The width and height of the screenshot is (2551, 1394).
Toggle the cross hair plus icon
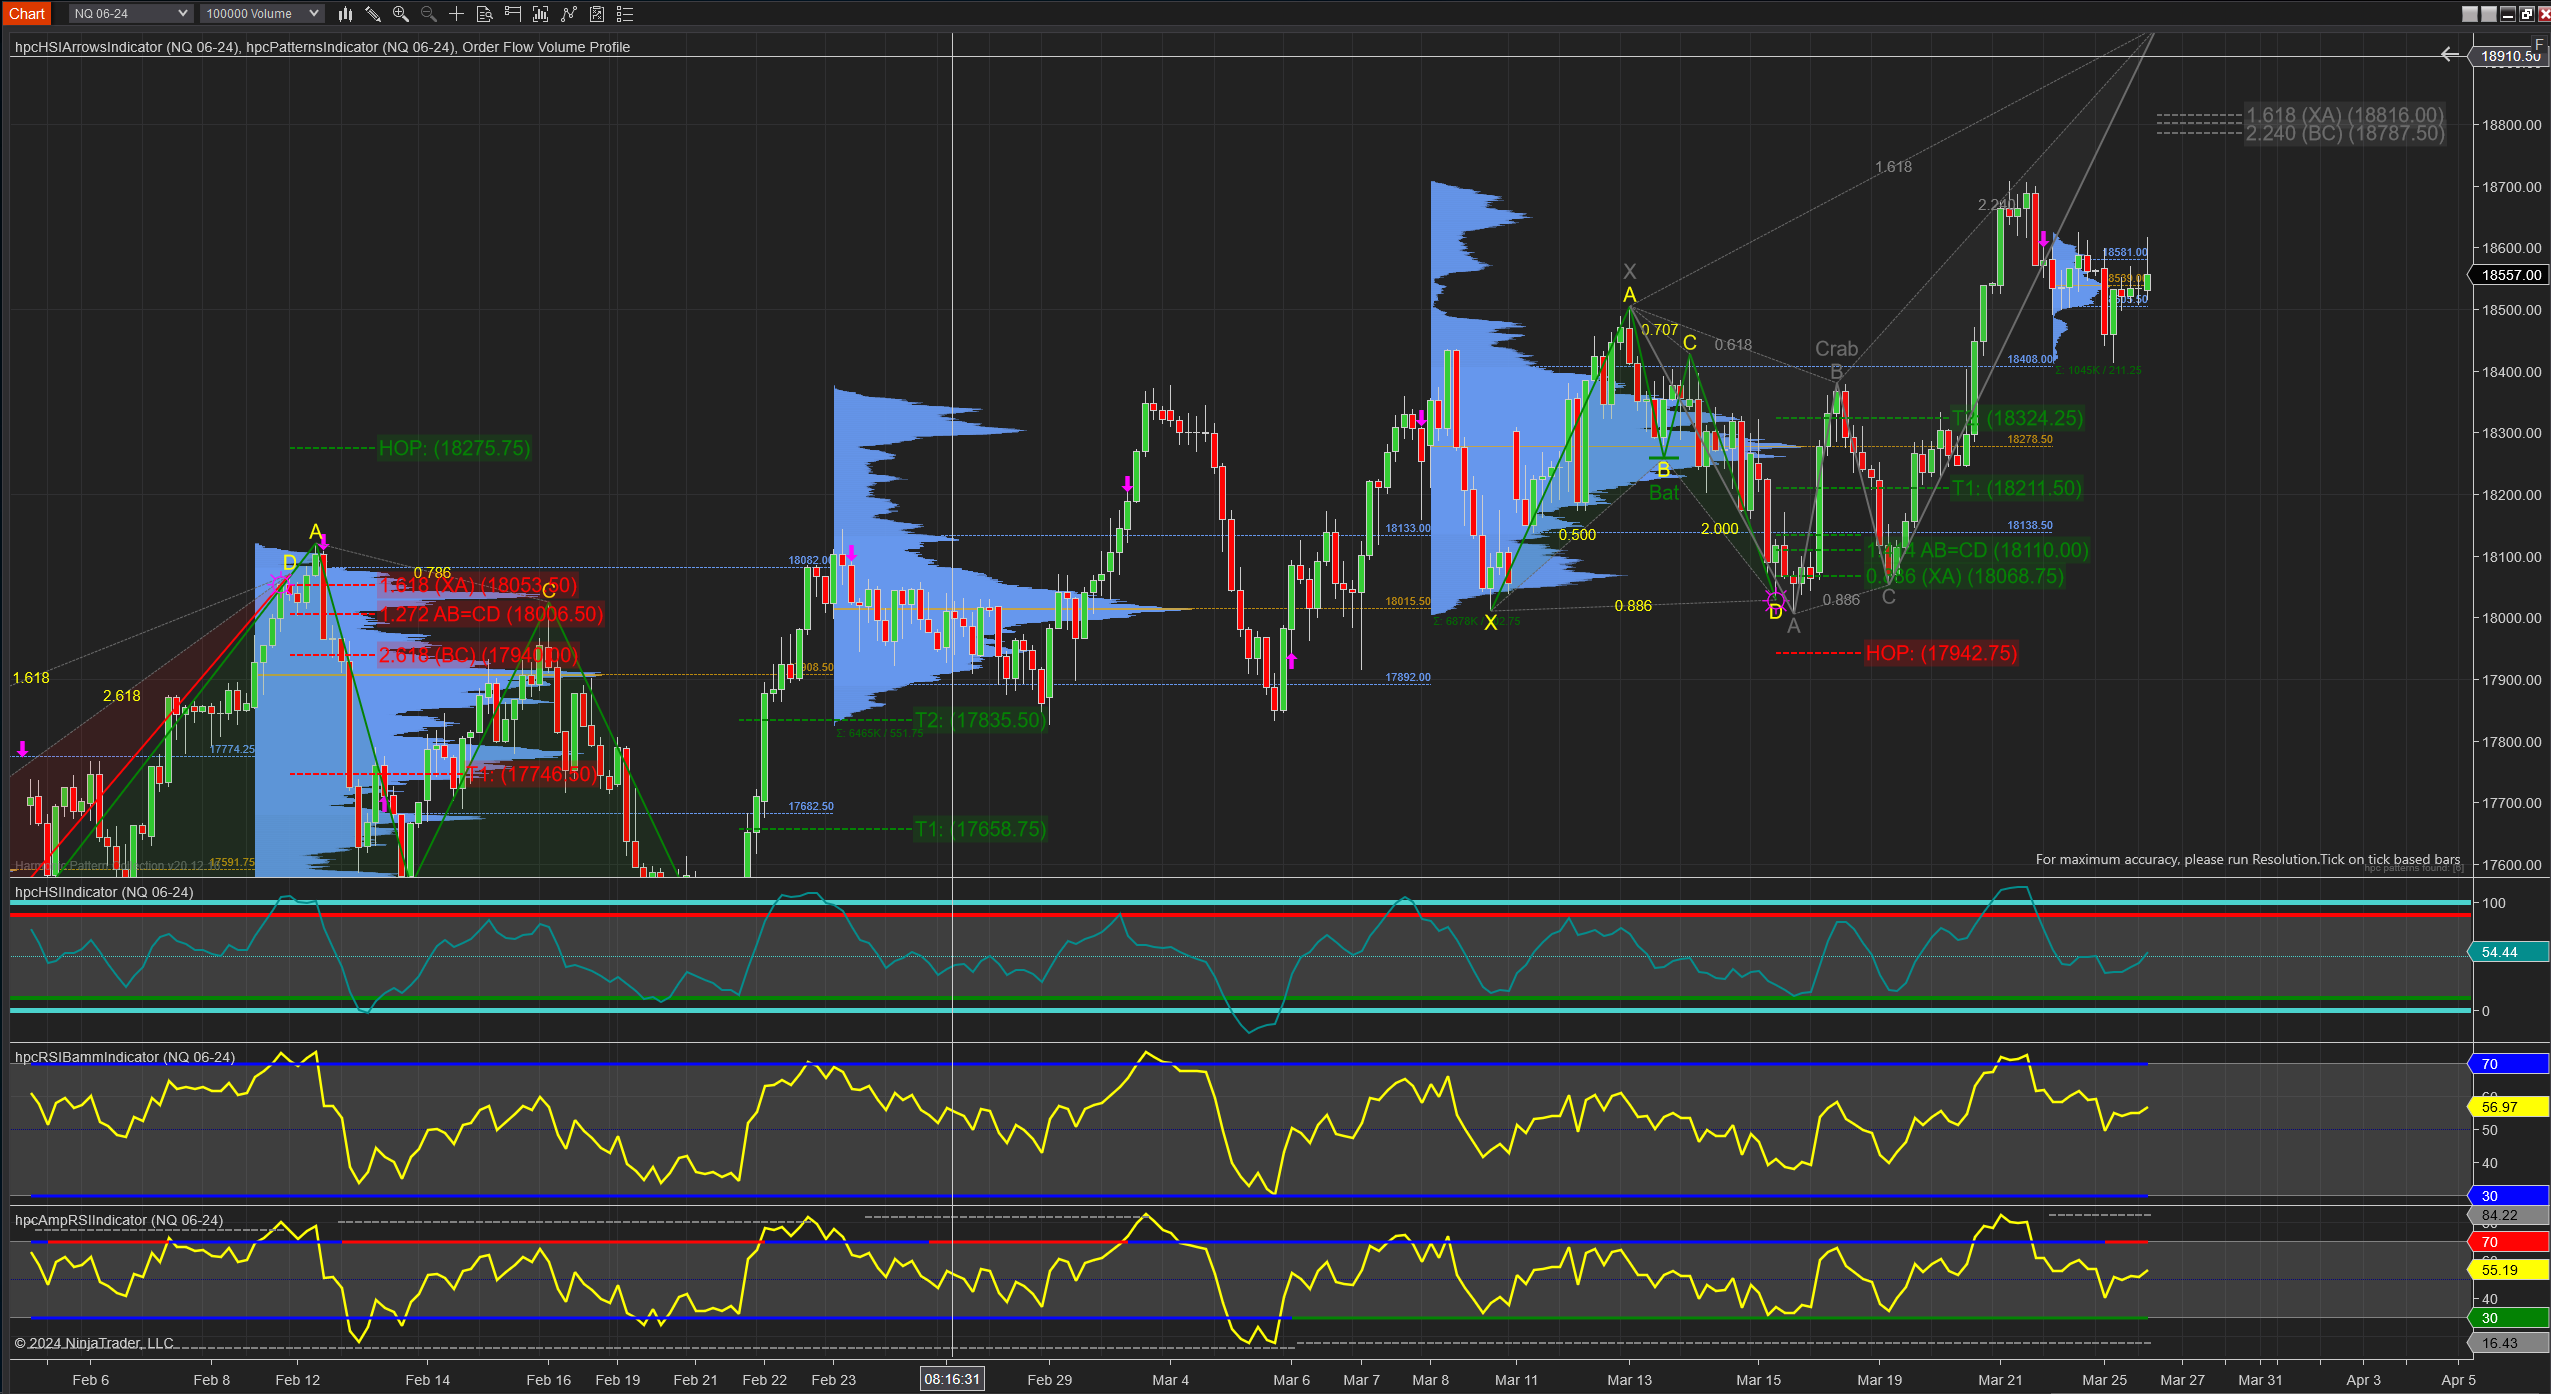pyautogui.click(x=456, y=13)
